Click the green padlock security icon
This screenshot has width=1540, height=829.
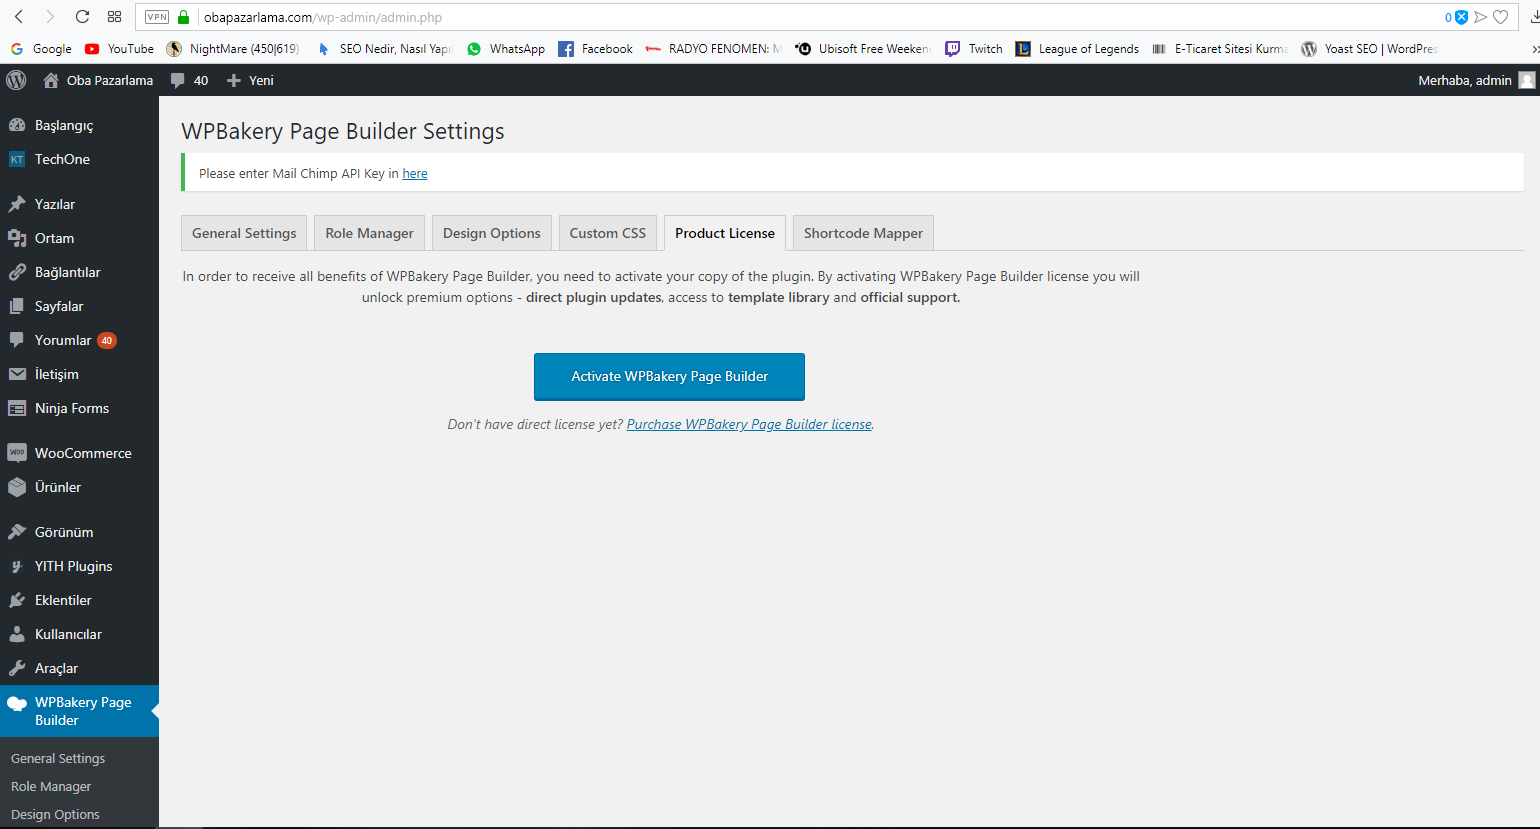pyautogui.click(x=183, y=17)
